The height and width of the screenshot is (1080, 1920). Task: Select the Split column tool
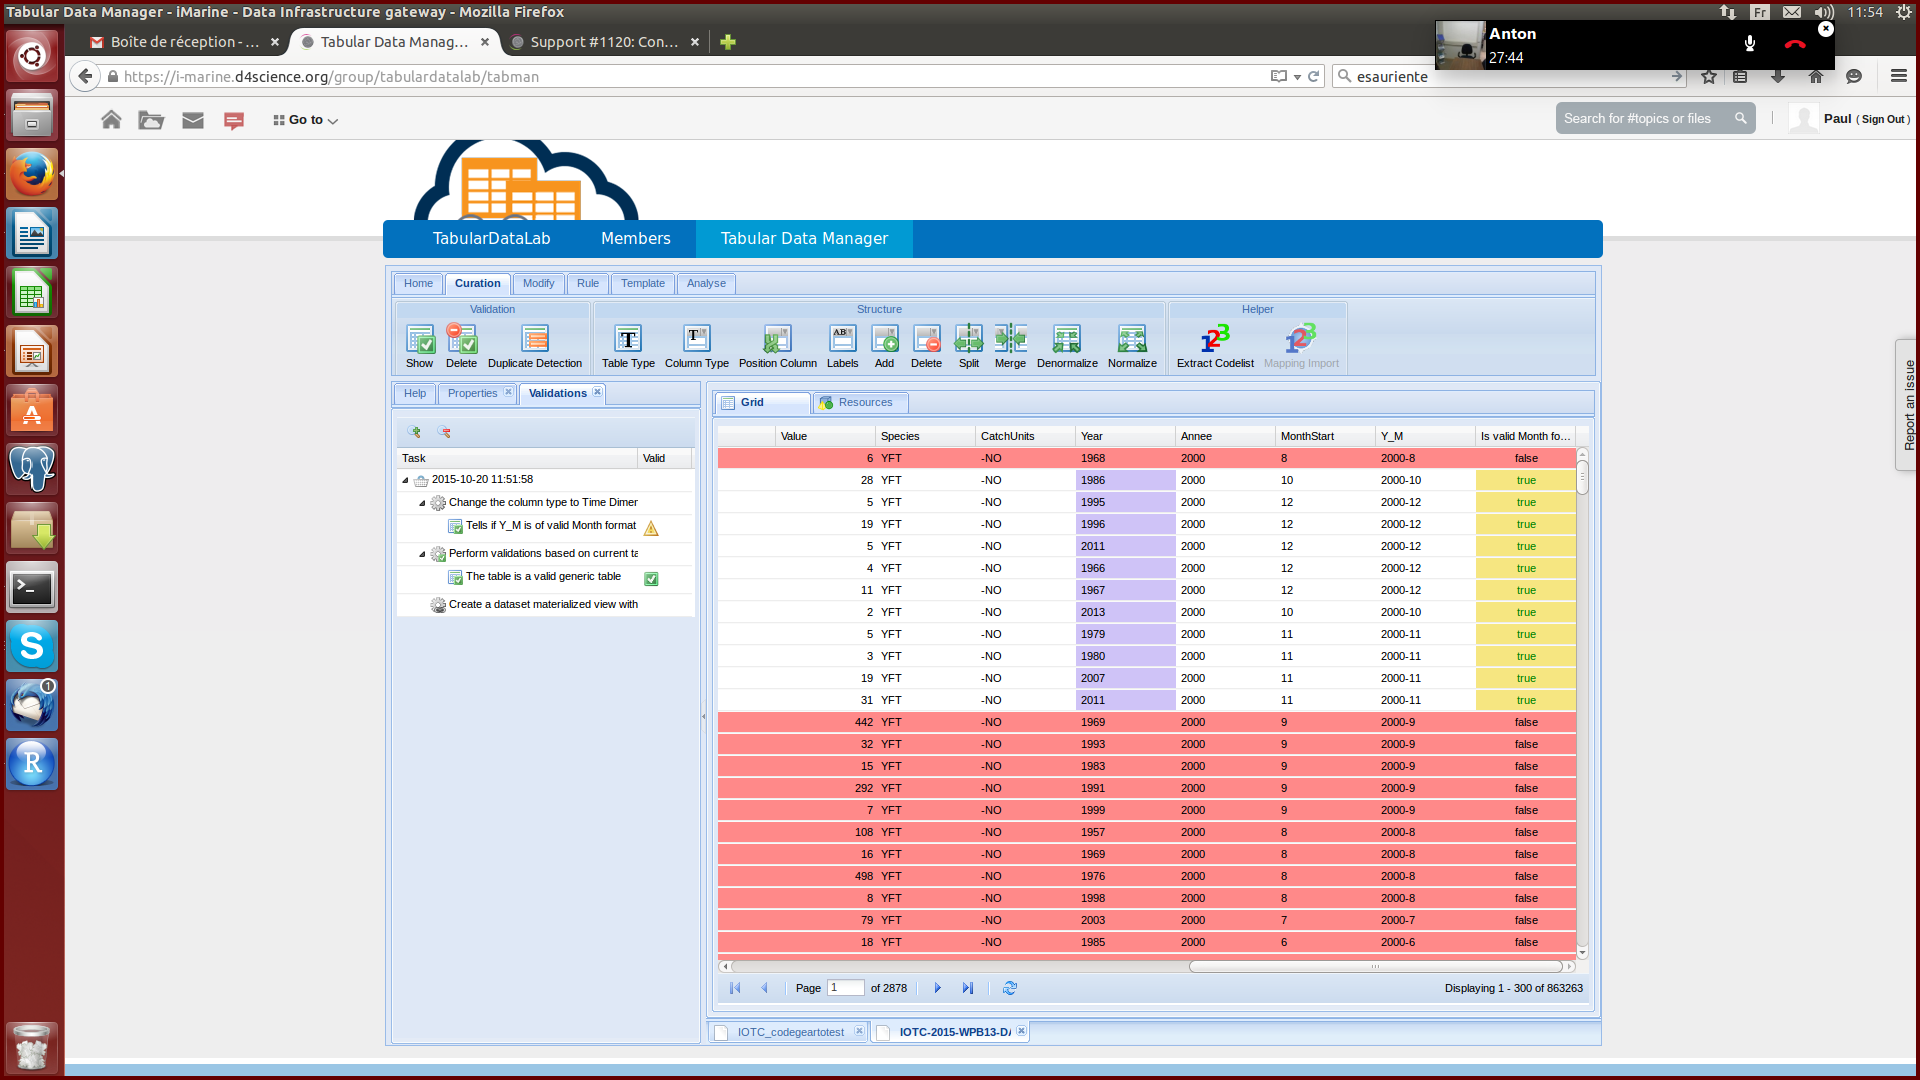(x=968, y=339)
